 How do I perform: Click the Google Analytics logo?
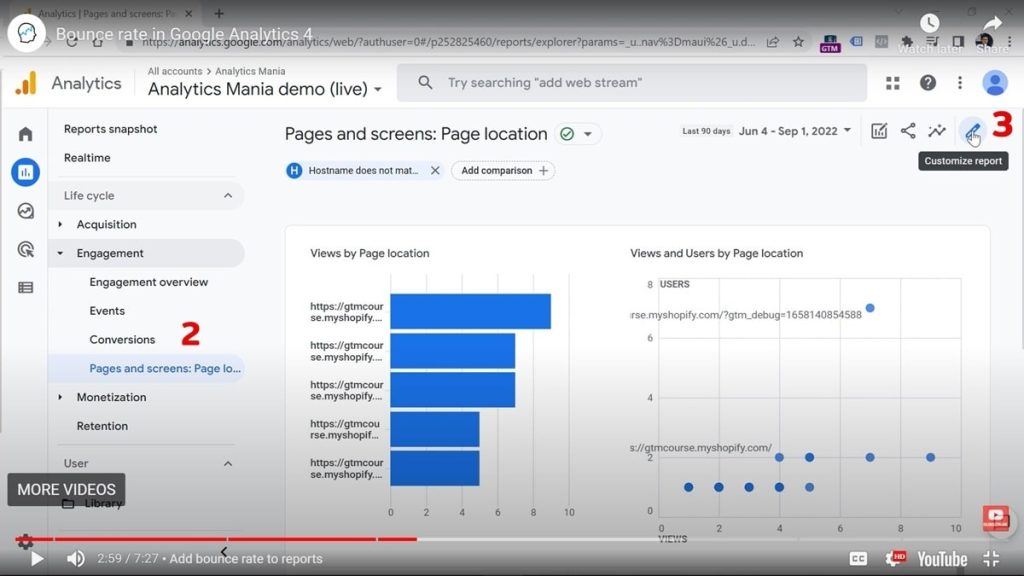click(26, 84)
